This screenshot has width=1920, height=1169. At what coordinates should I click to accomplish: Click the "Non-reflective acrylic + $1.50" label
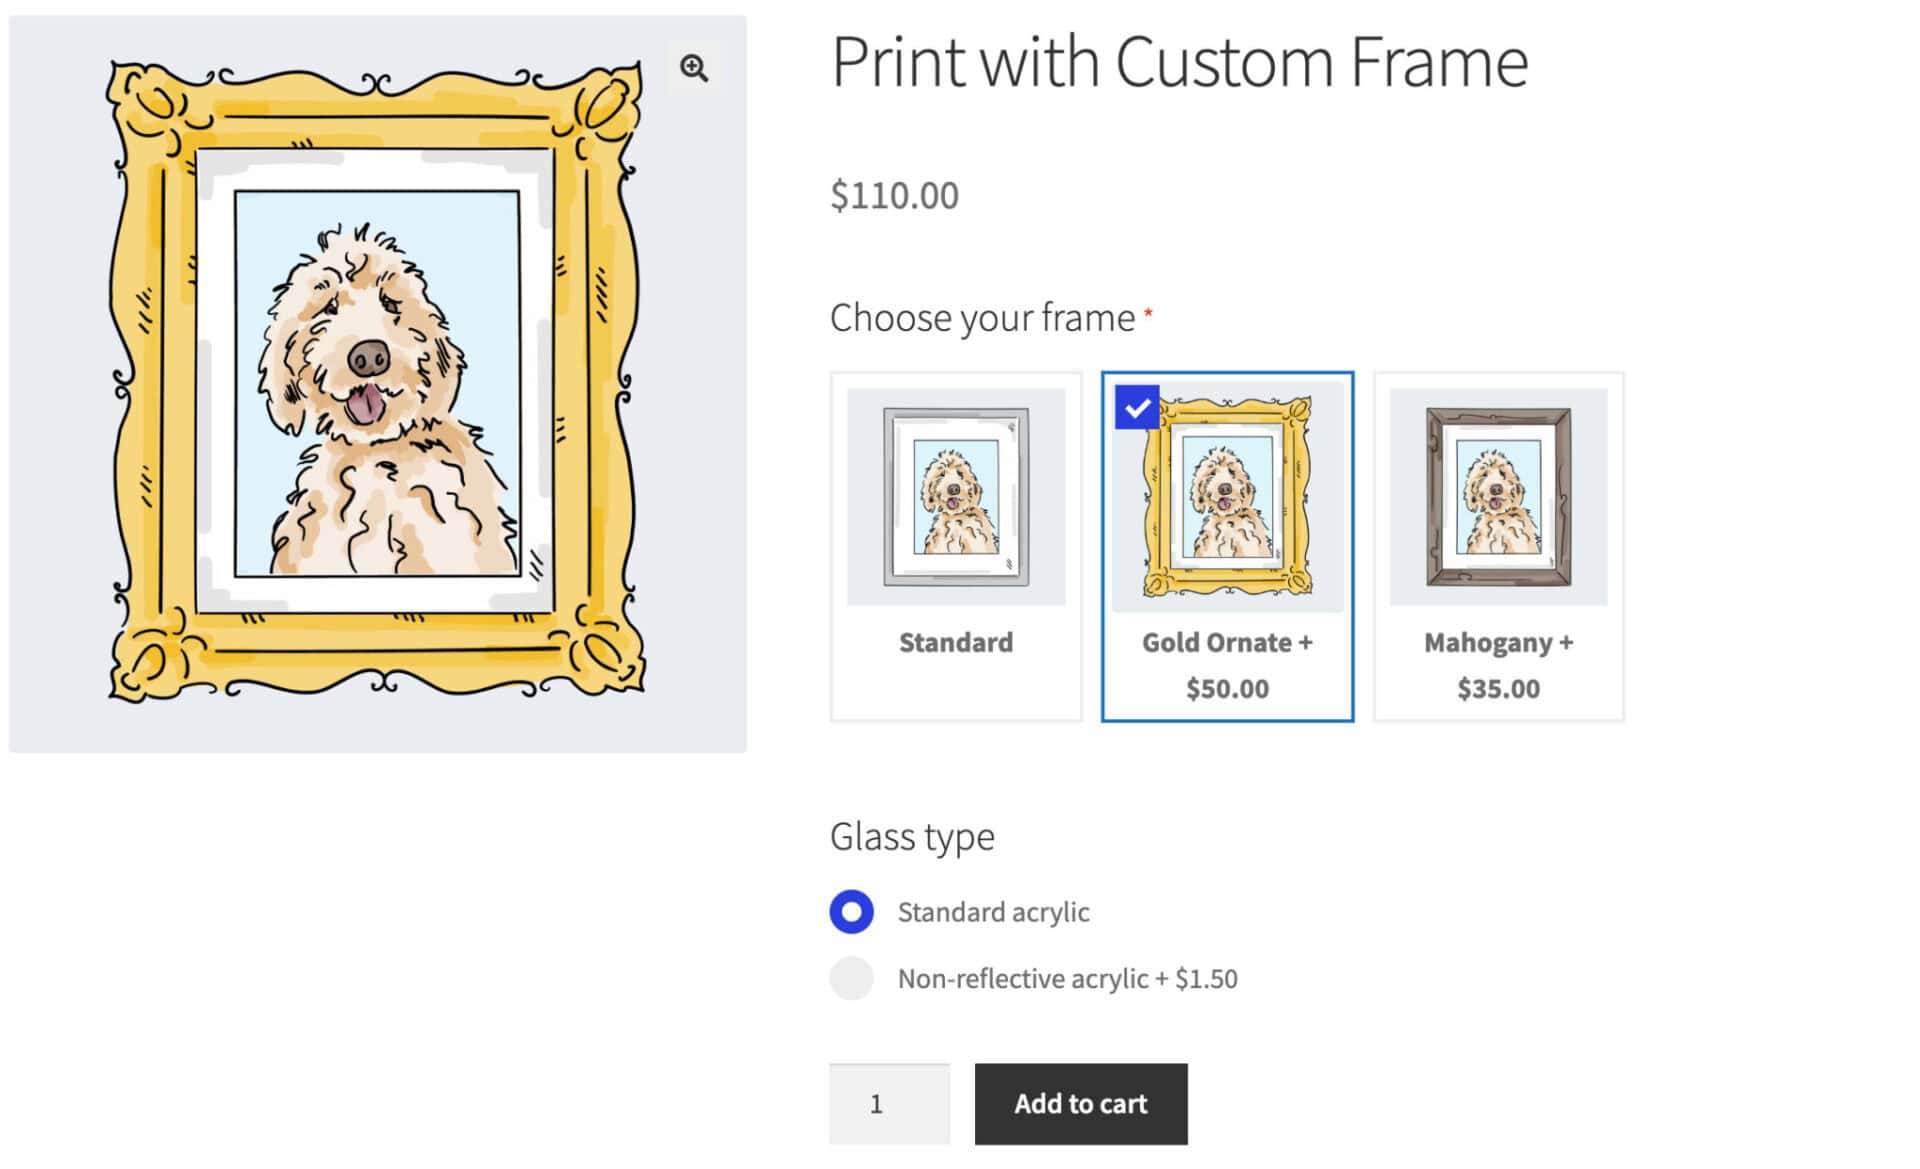click(1067, 978)
